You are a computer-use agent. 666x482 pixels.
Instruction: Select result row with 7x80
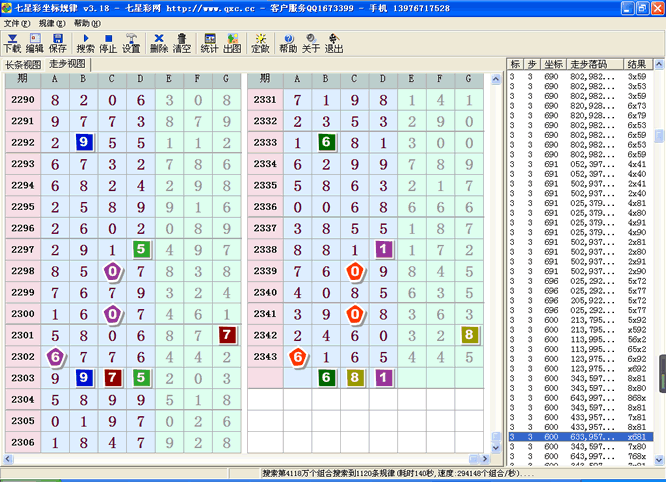tap(581, 447)
